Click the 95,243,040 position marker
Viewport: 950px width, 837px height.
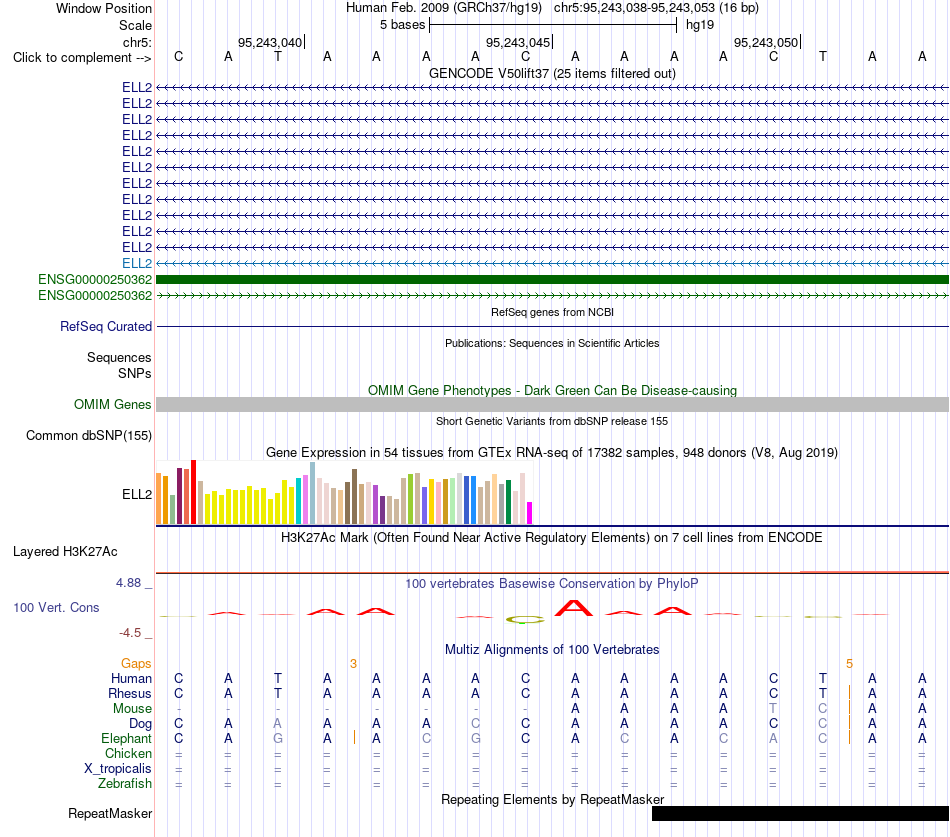point(270,42)
